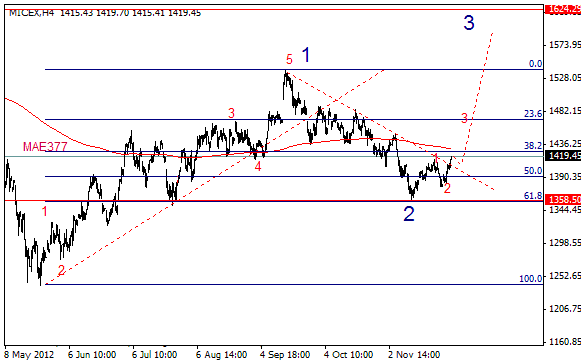
Task: Select the 38.2 Fibonacci level label
Action: (x=533, y=146)
